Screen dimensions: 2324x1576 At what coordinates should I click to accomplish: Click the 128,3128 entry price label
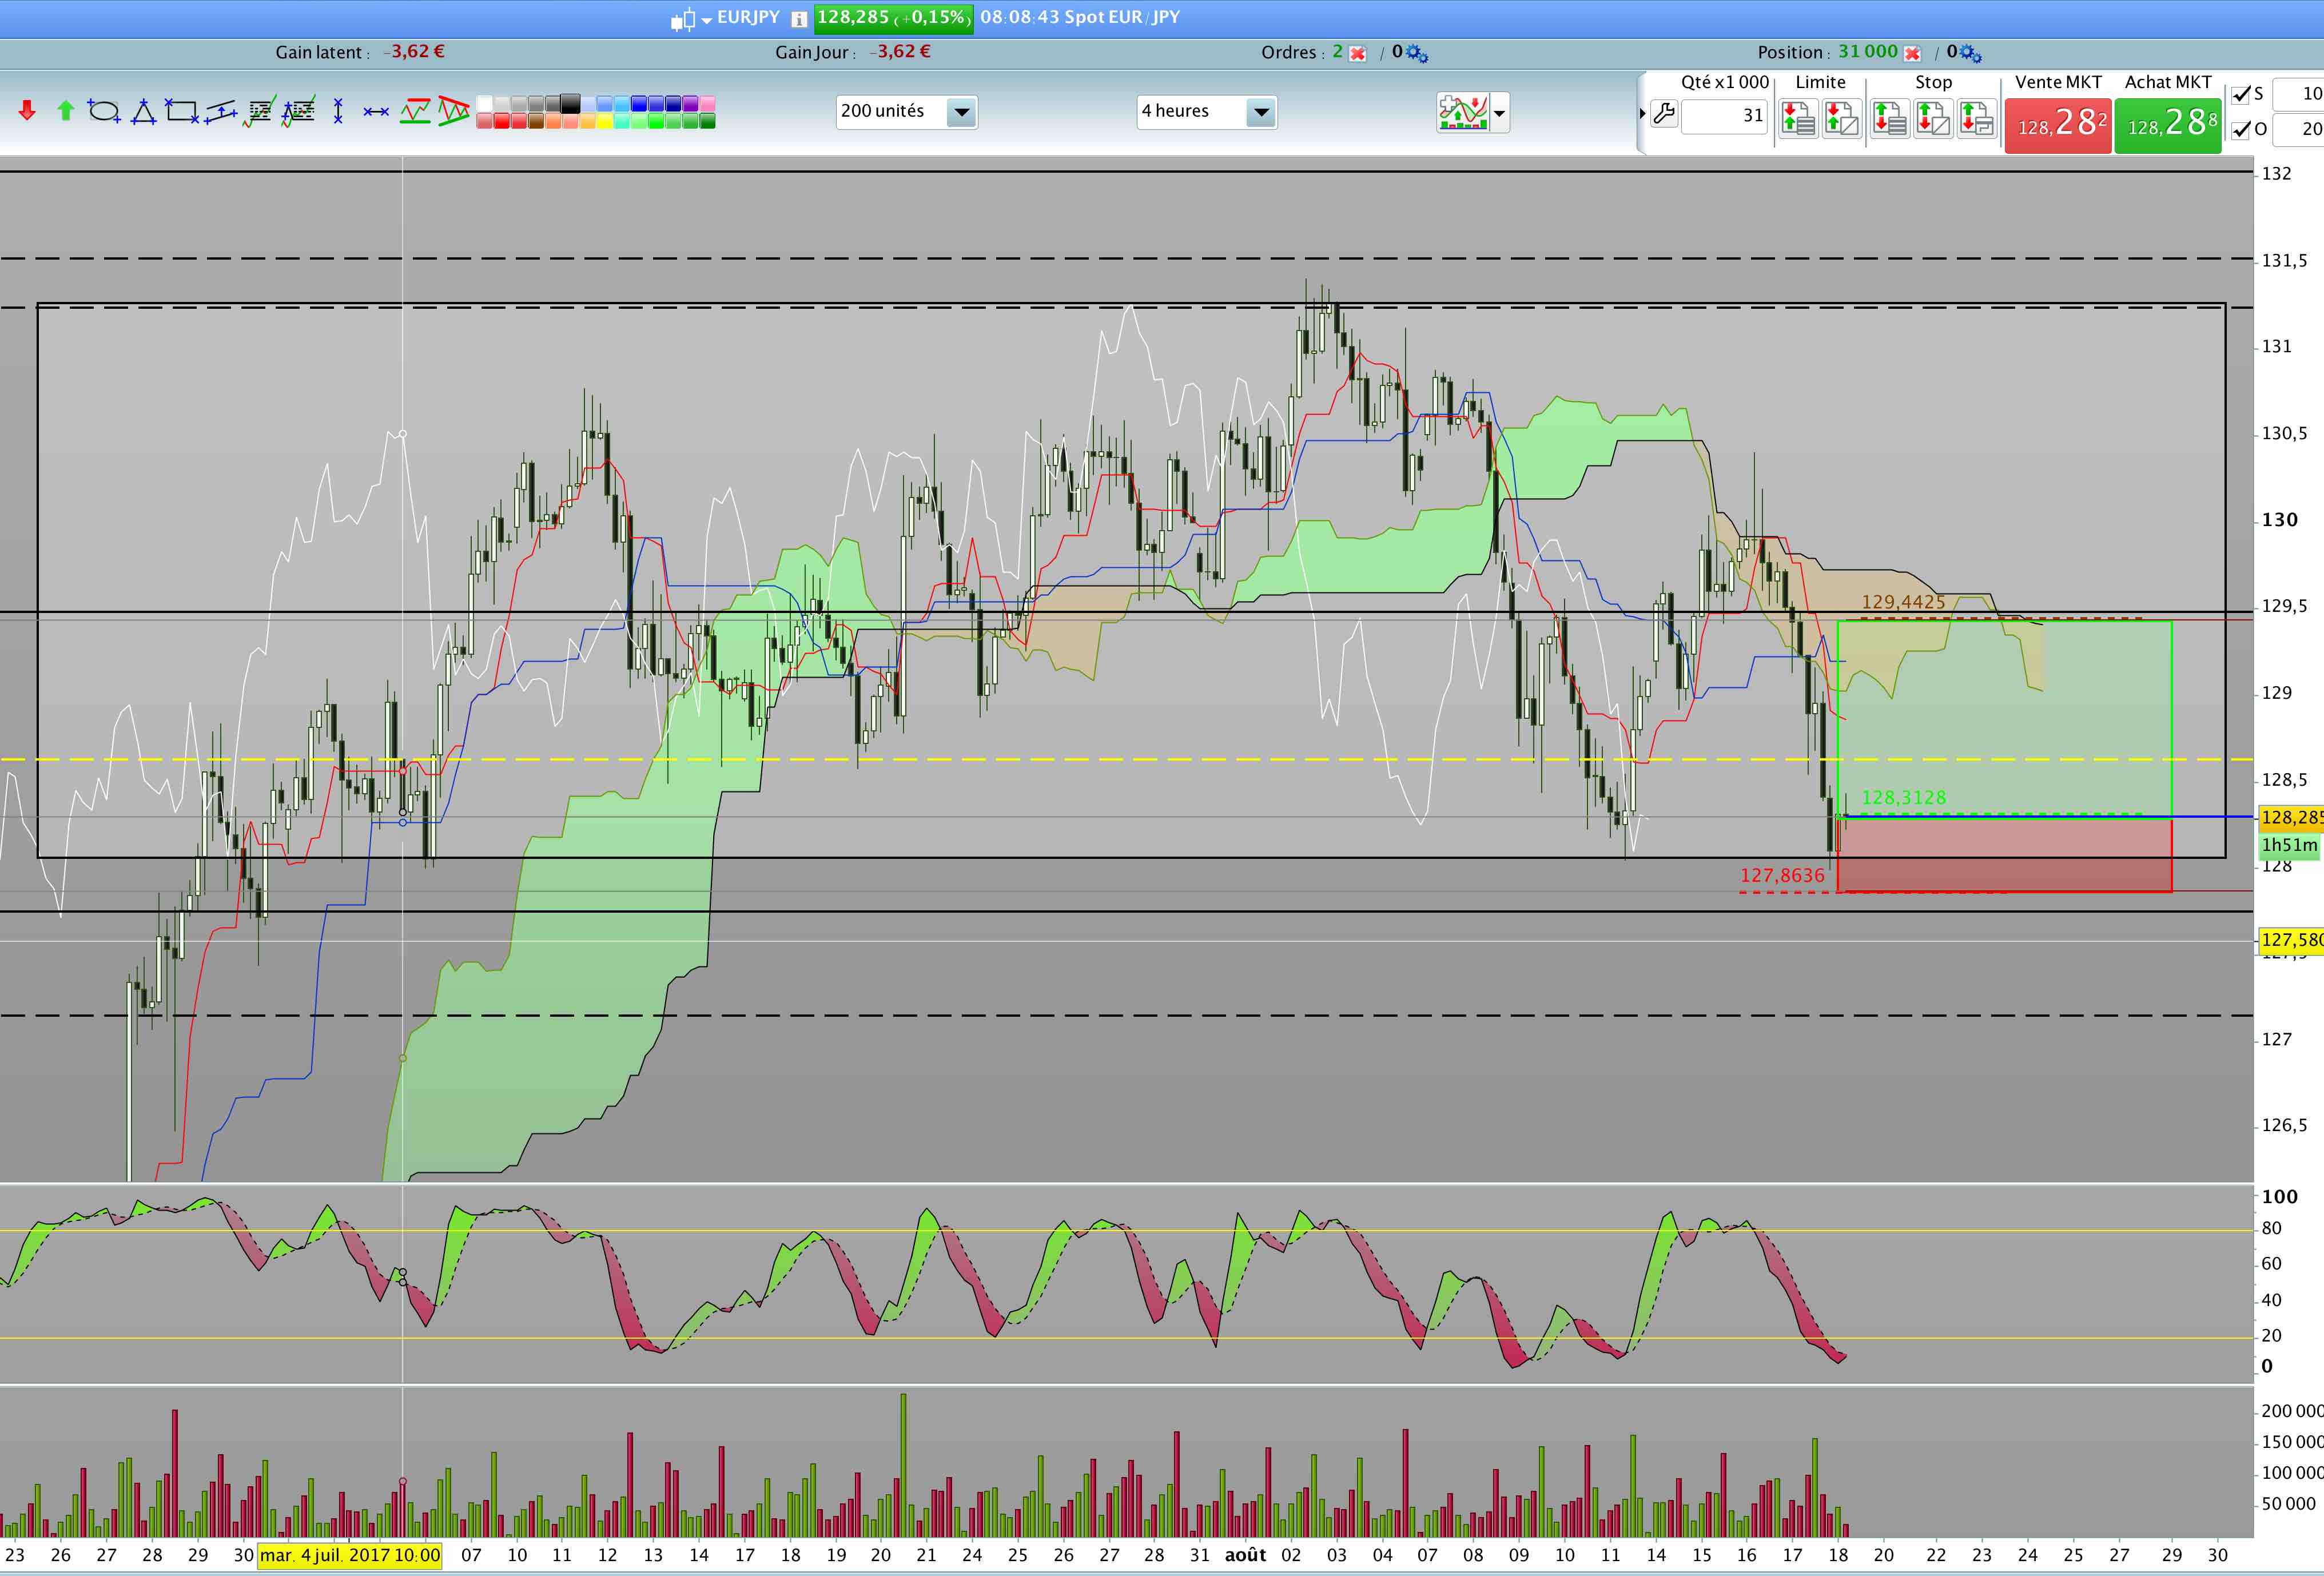tap(1903, 798)
